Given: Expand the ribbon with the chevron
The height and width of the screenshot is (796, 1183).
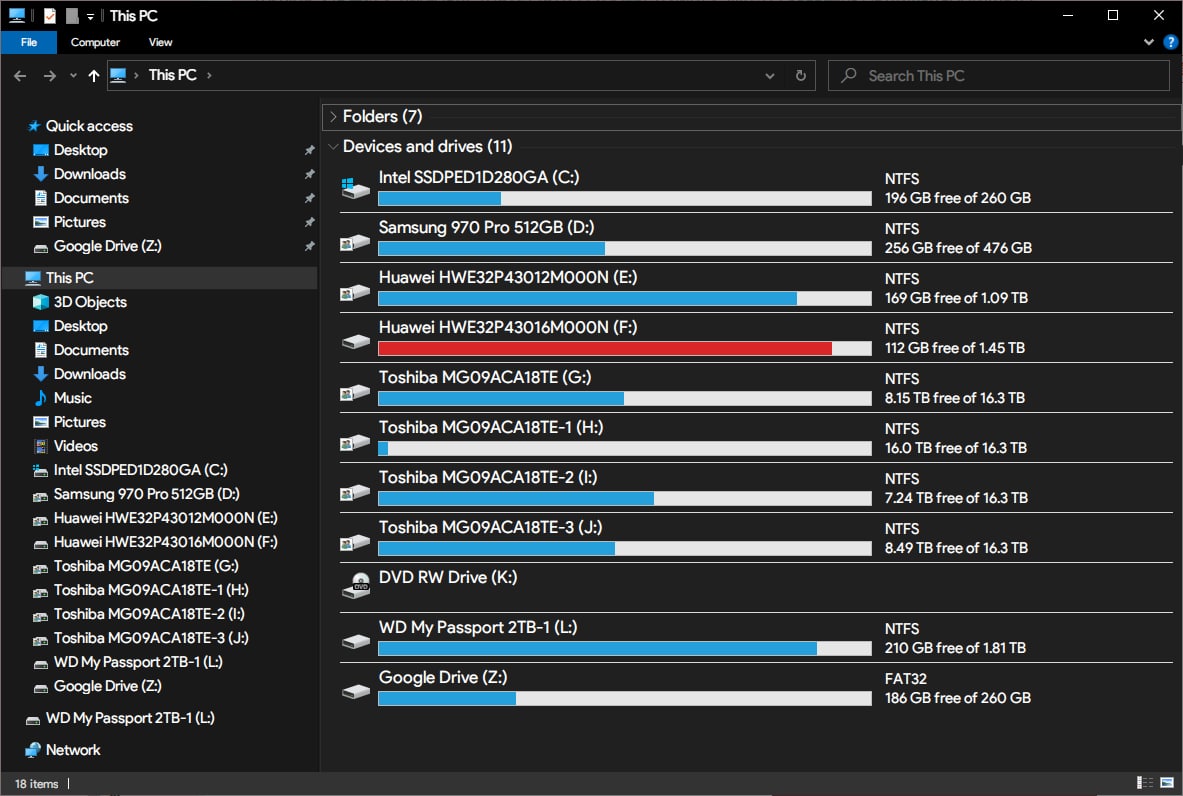Looking at the screenshot, I should (x=1149, y=42).
